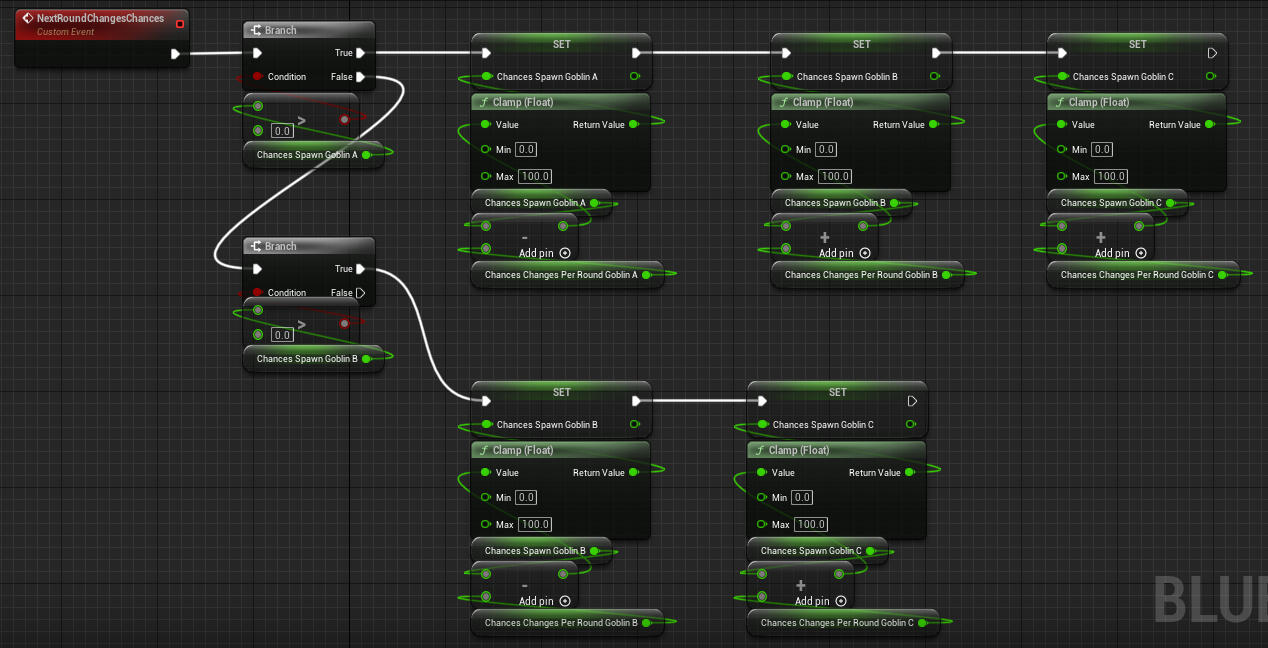The width and height of the screenshot is (1268, 648).
Task: Edit Min value field in Goblin A Clamp node
Action: (x=526, y=150)
